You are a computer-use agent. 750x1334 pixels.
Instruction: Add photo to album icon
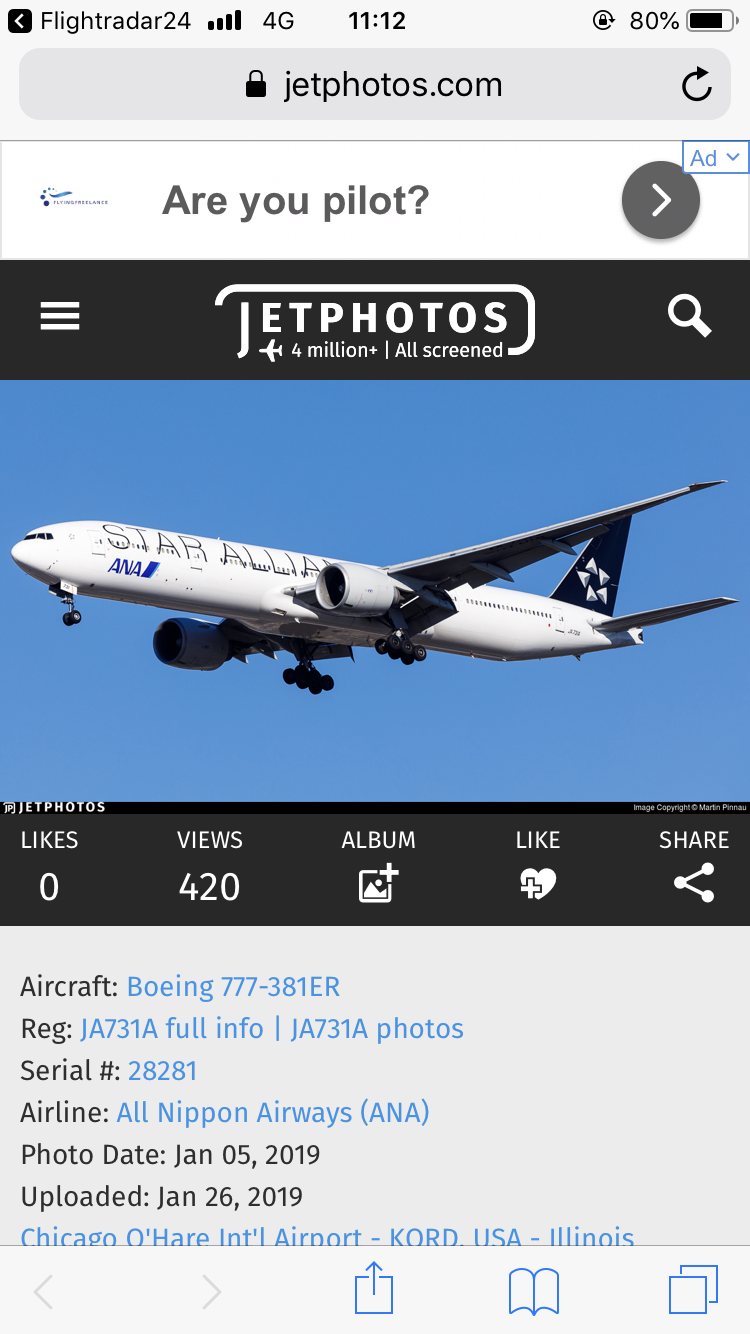(379, 884)
